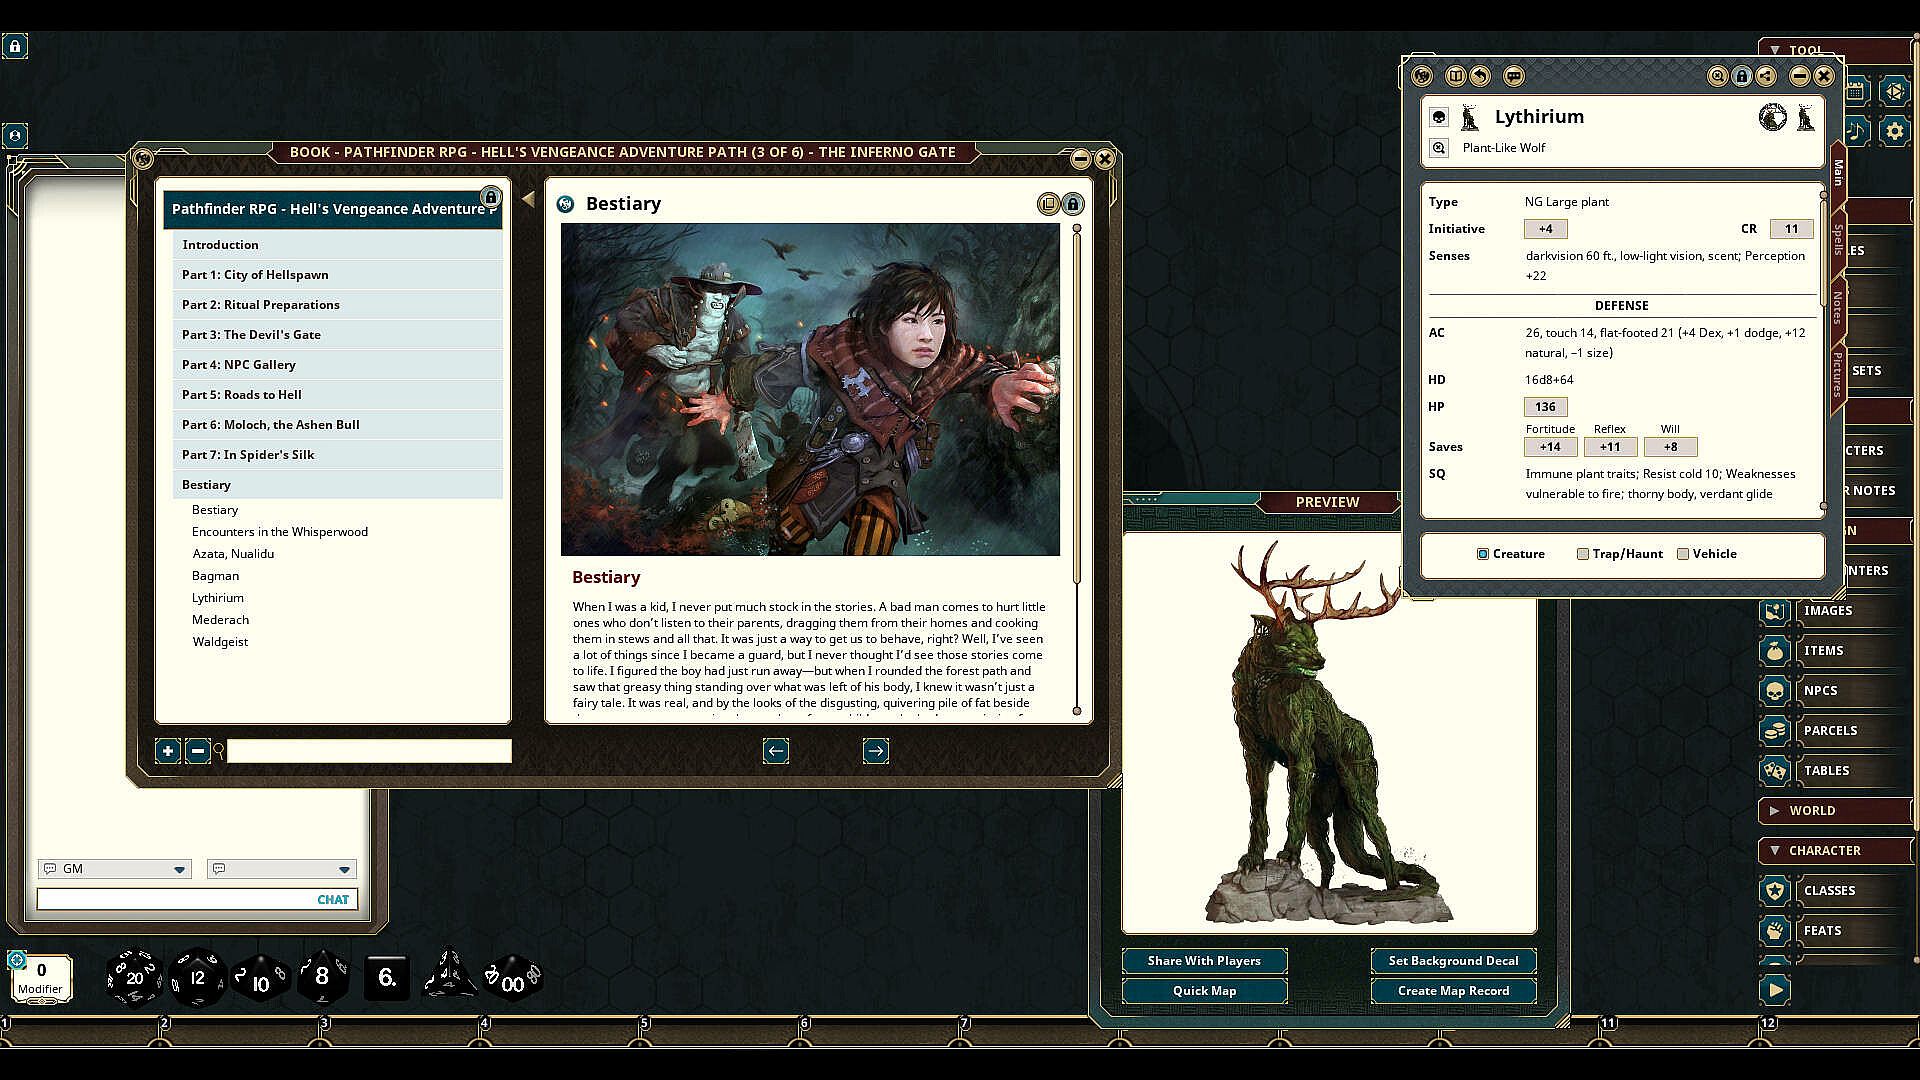The image size is (1920, 1080).
Task: Select the Trap/Haunt radio option
Action: (1583, 554)
